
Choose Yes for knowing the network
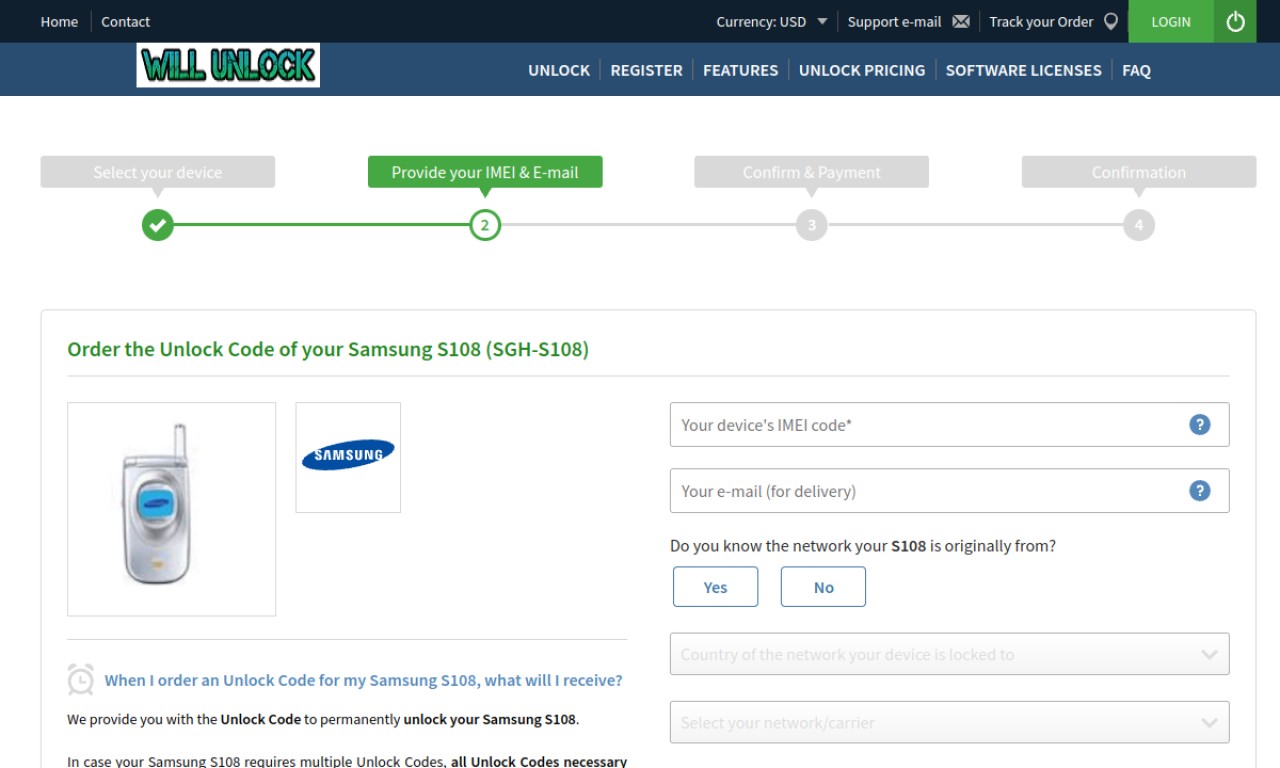pos(715,587)
